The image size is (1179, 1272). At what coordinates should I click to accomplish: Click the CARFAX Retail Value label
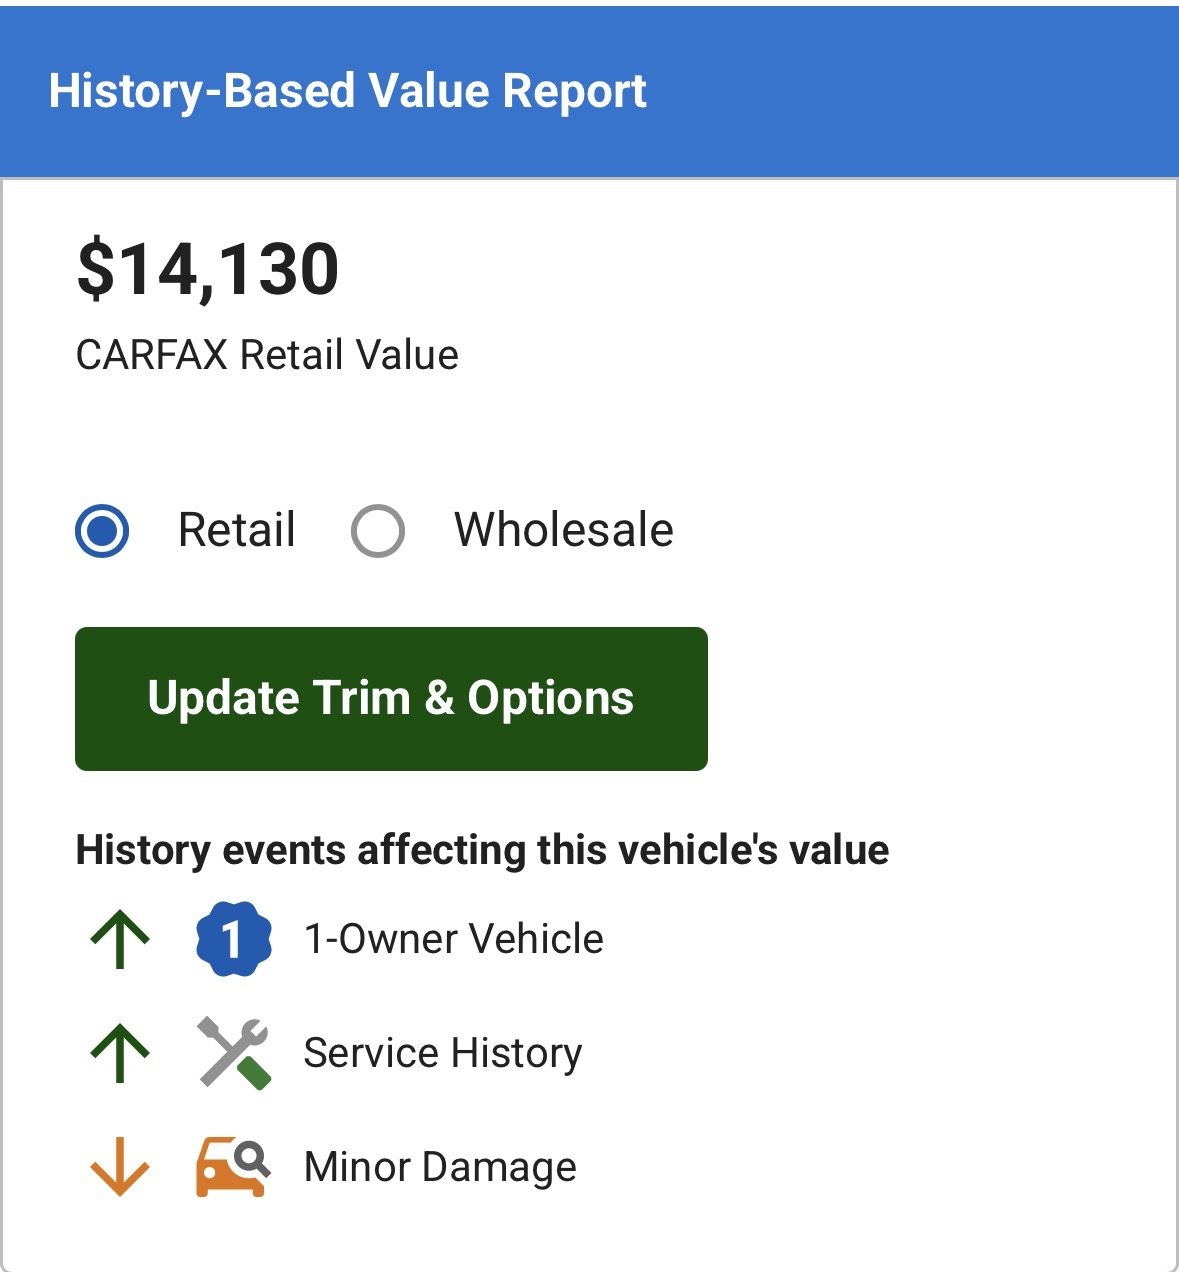[267, 355]
